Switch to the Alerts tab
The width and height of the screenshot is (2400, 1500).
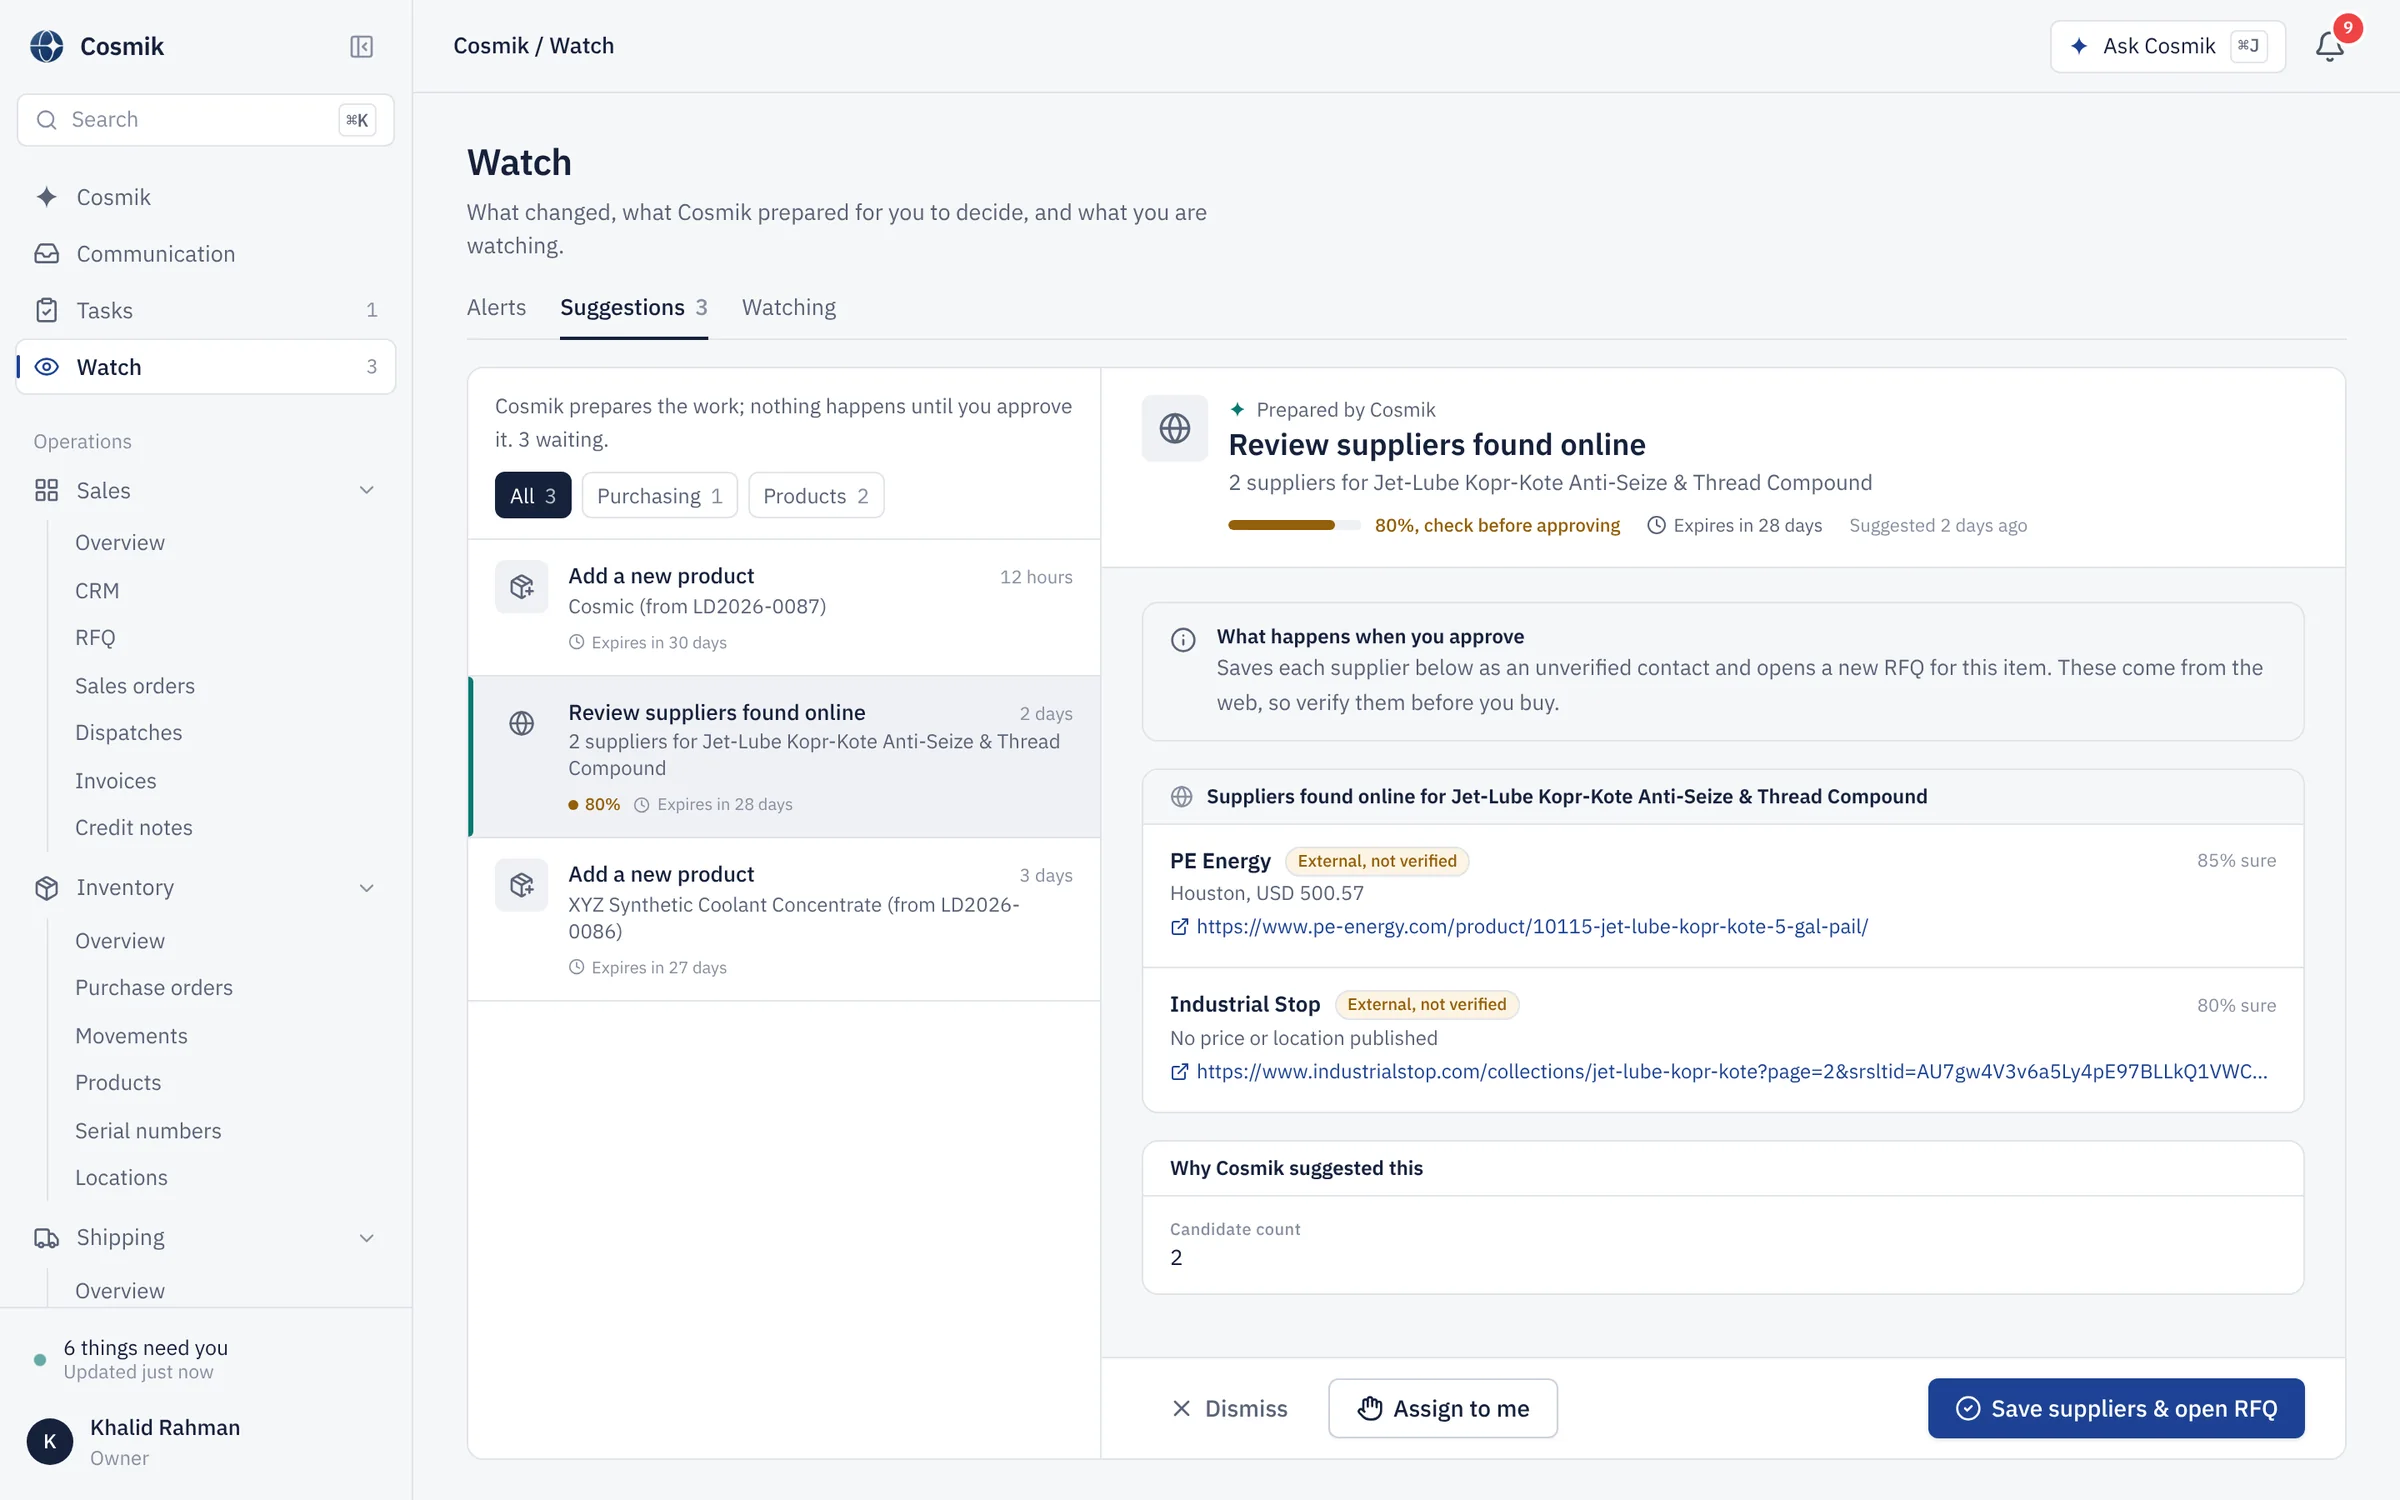(496, 307)
